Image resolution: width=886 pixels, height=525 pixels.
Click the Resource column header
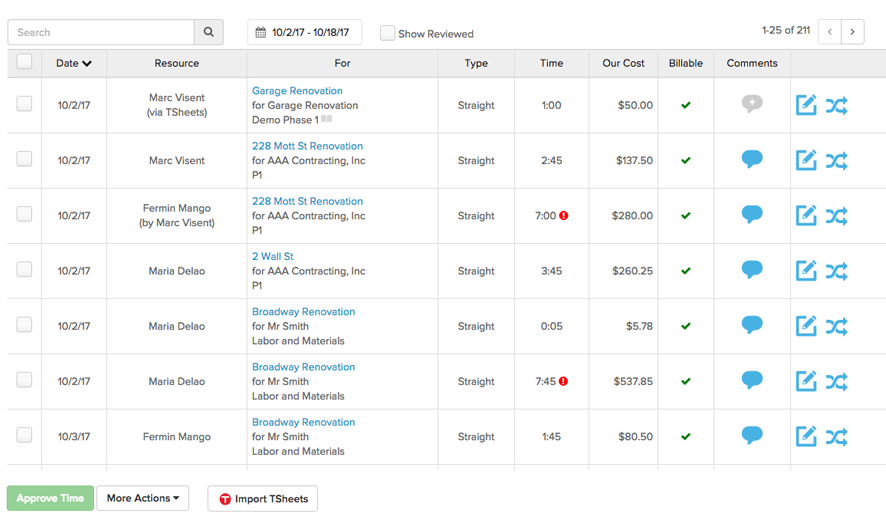(x=176, y=63)
